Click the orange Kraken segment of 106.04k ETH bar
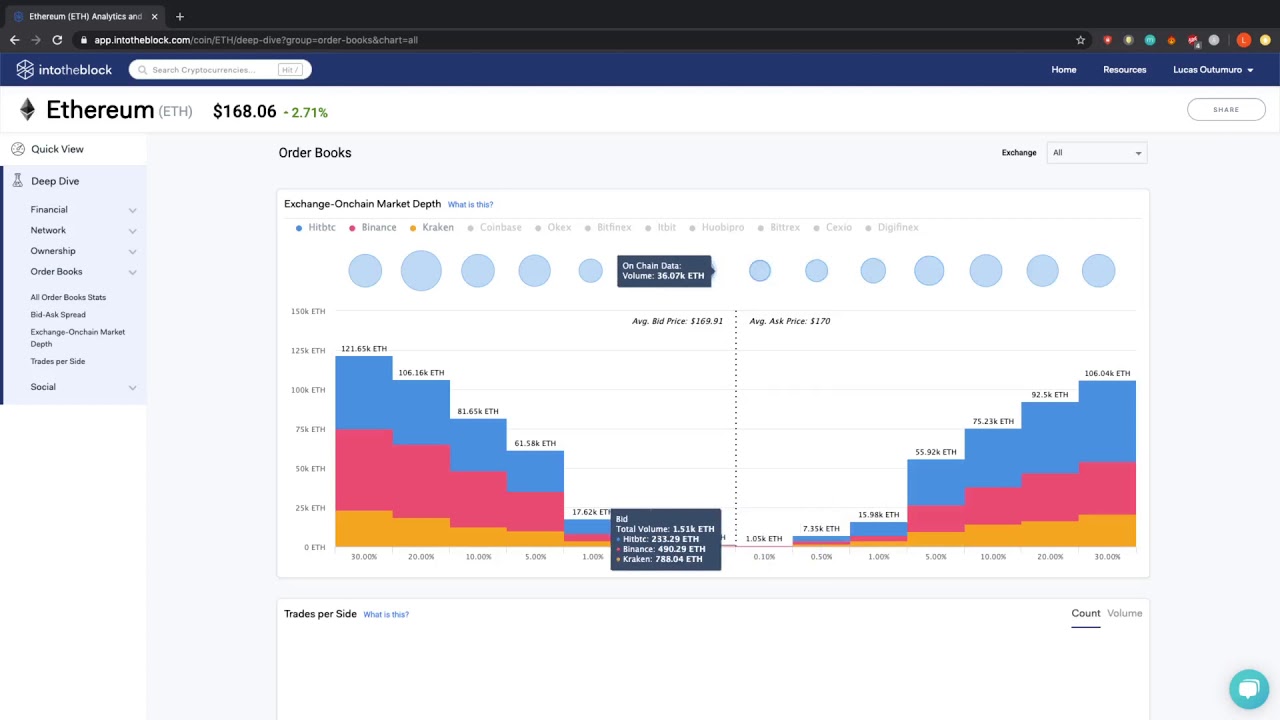1280x720 pixels. click(x=1107, y=530)
